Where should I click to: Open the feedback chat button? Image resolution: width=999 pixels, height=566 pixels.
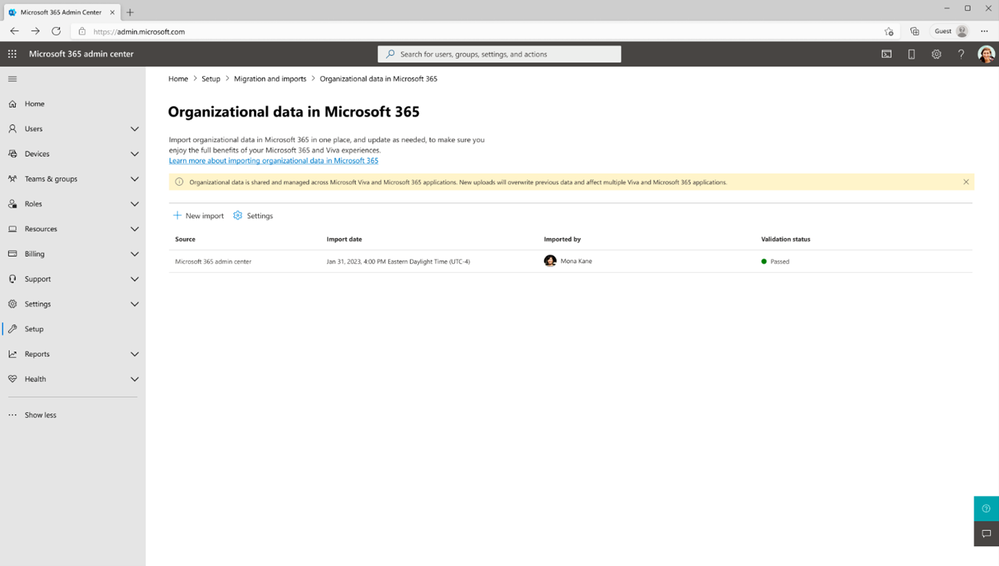point(986,534)
